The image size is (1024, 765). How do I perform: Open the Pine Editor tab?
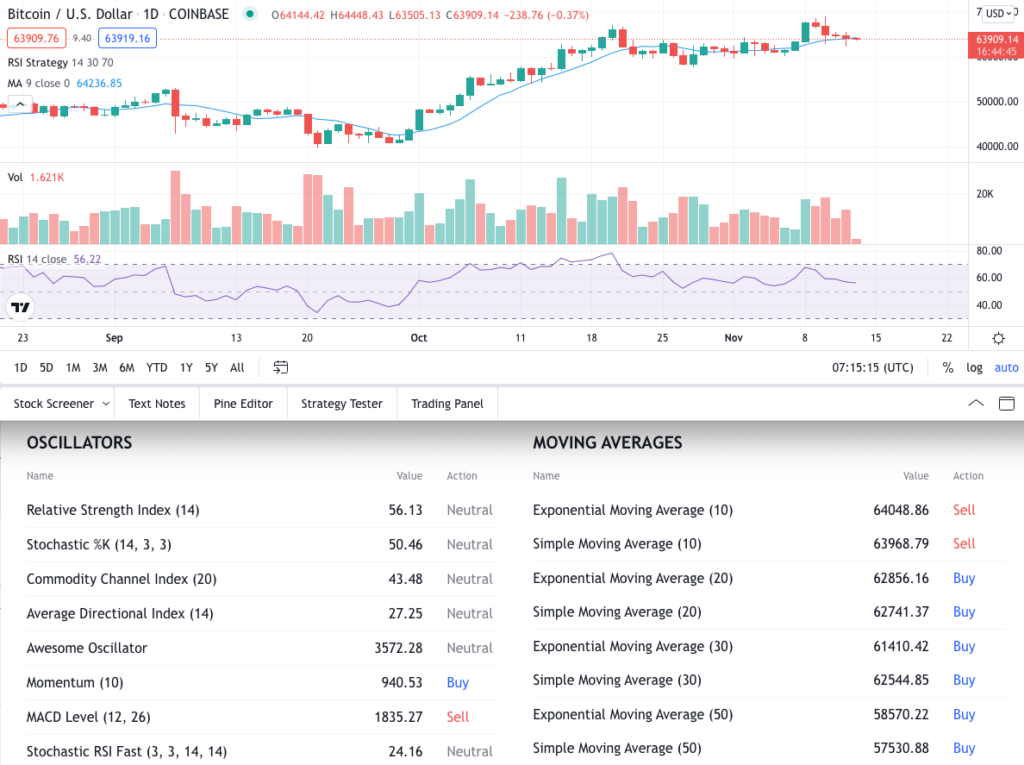[243, 404]
